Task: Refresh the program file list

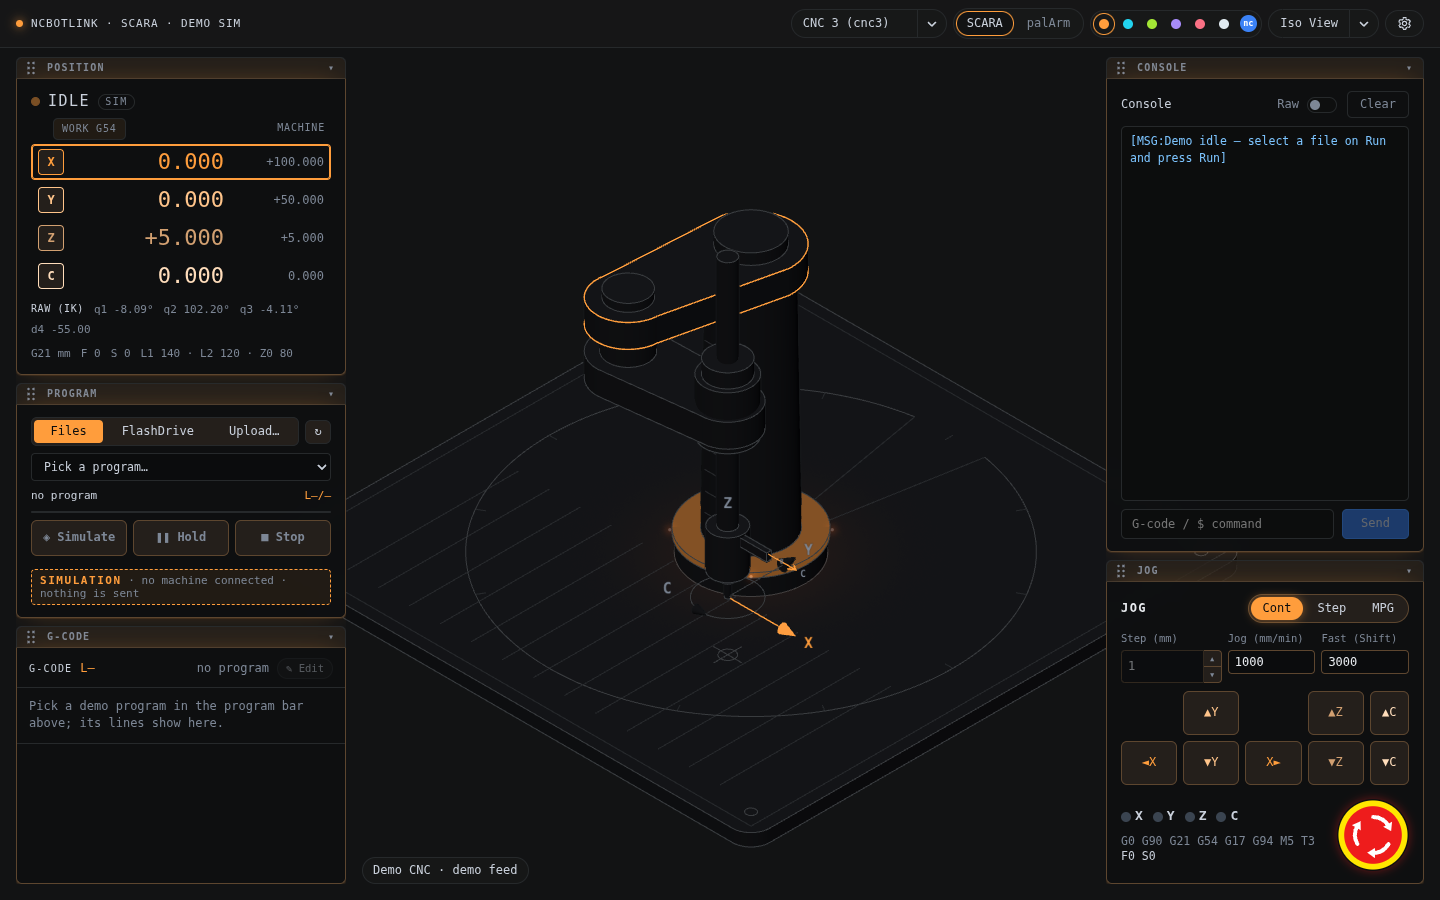Action: tap(318, 431)
